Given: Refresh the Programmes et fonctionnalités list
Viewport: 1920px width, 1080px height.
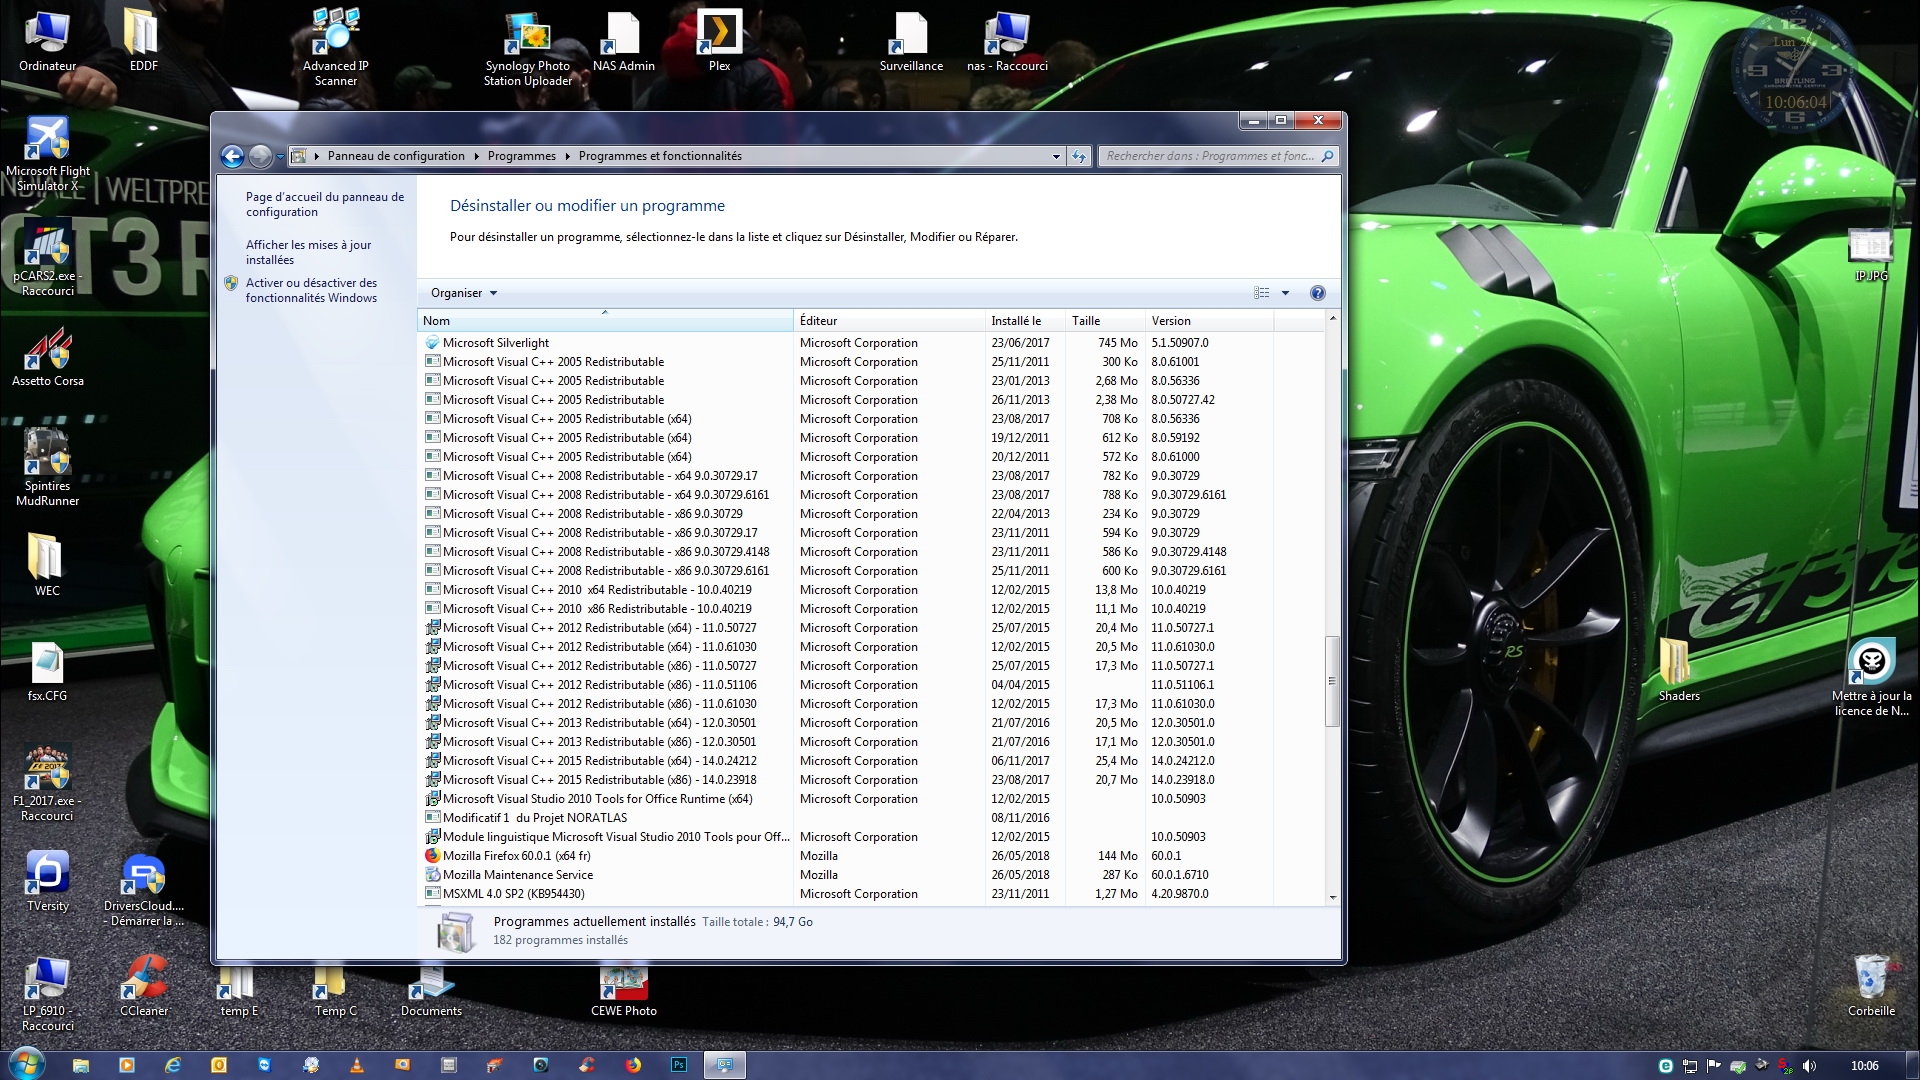Looking at the screenshot, I should coord(1079,156).
